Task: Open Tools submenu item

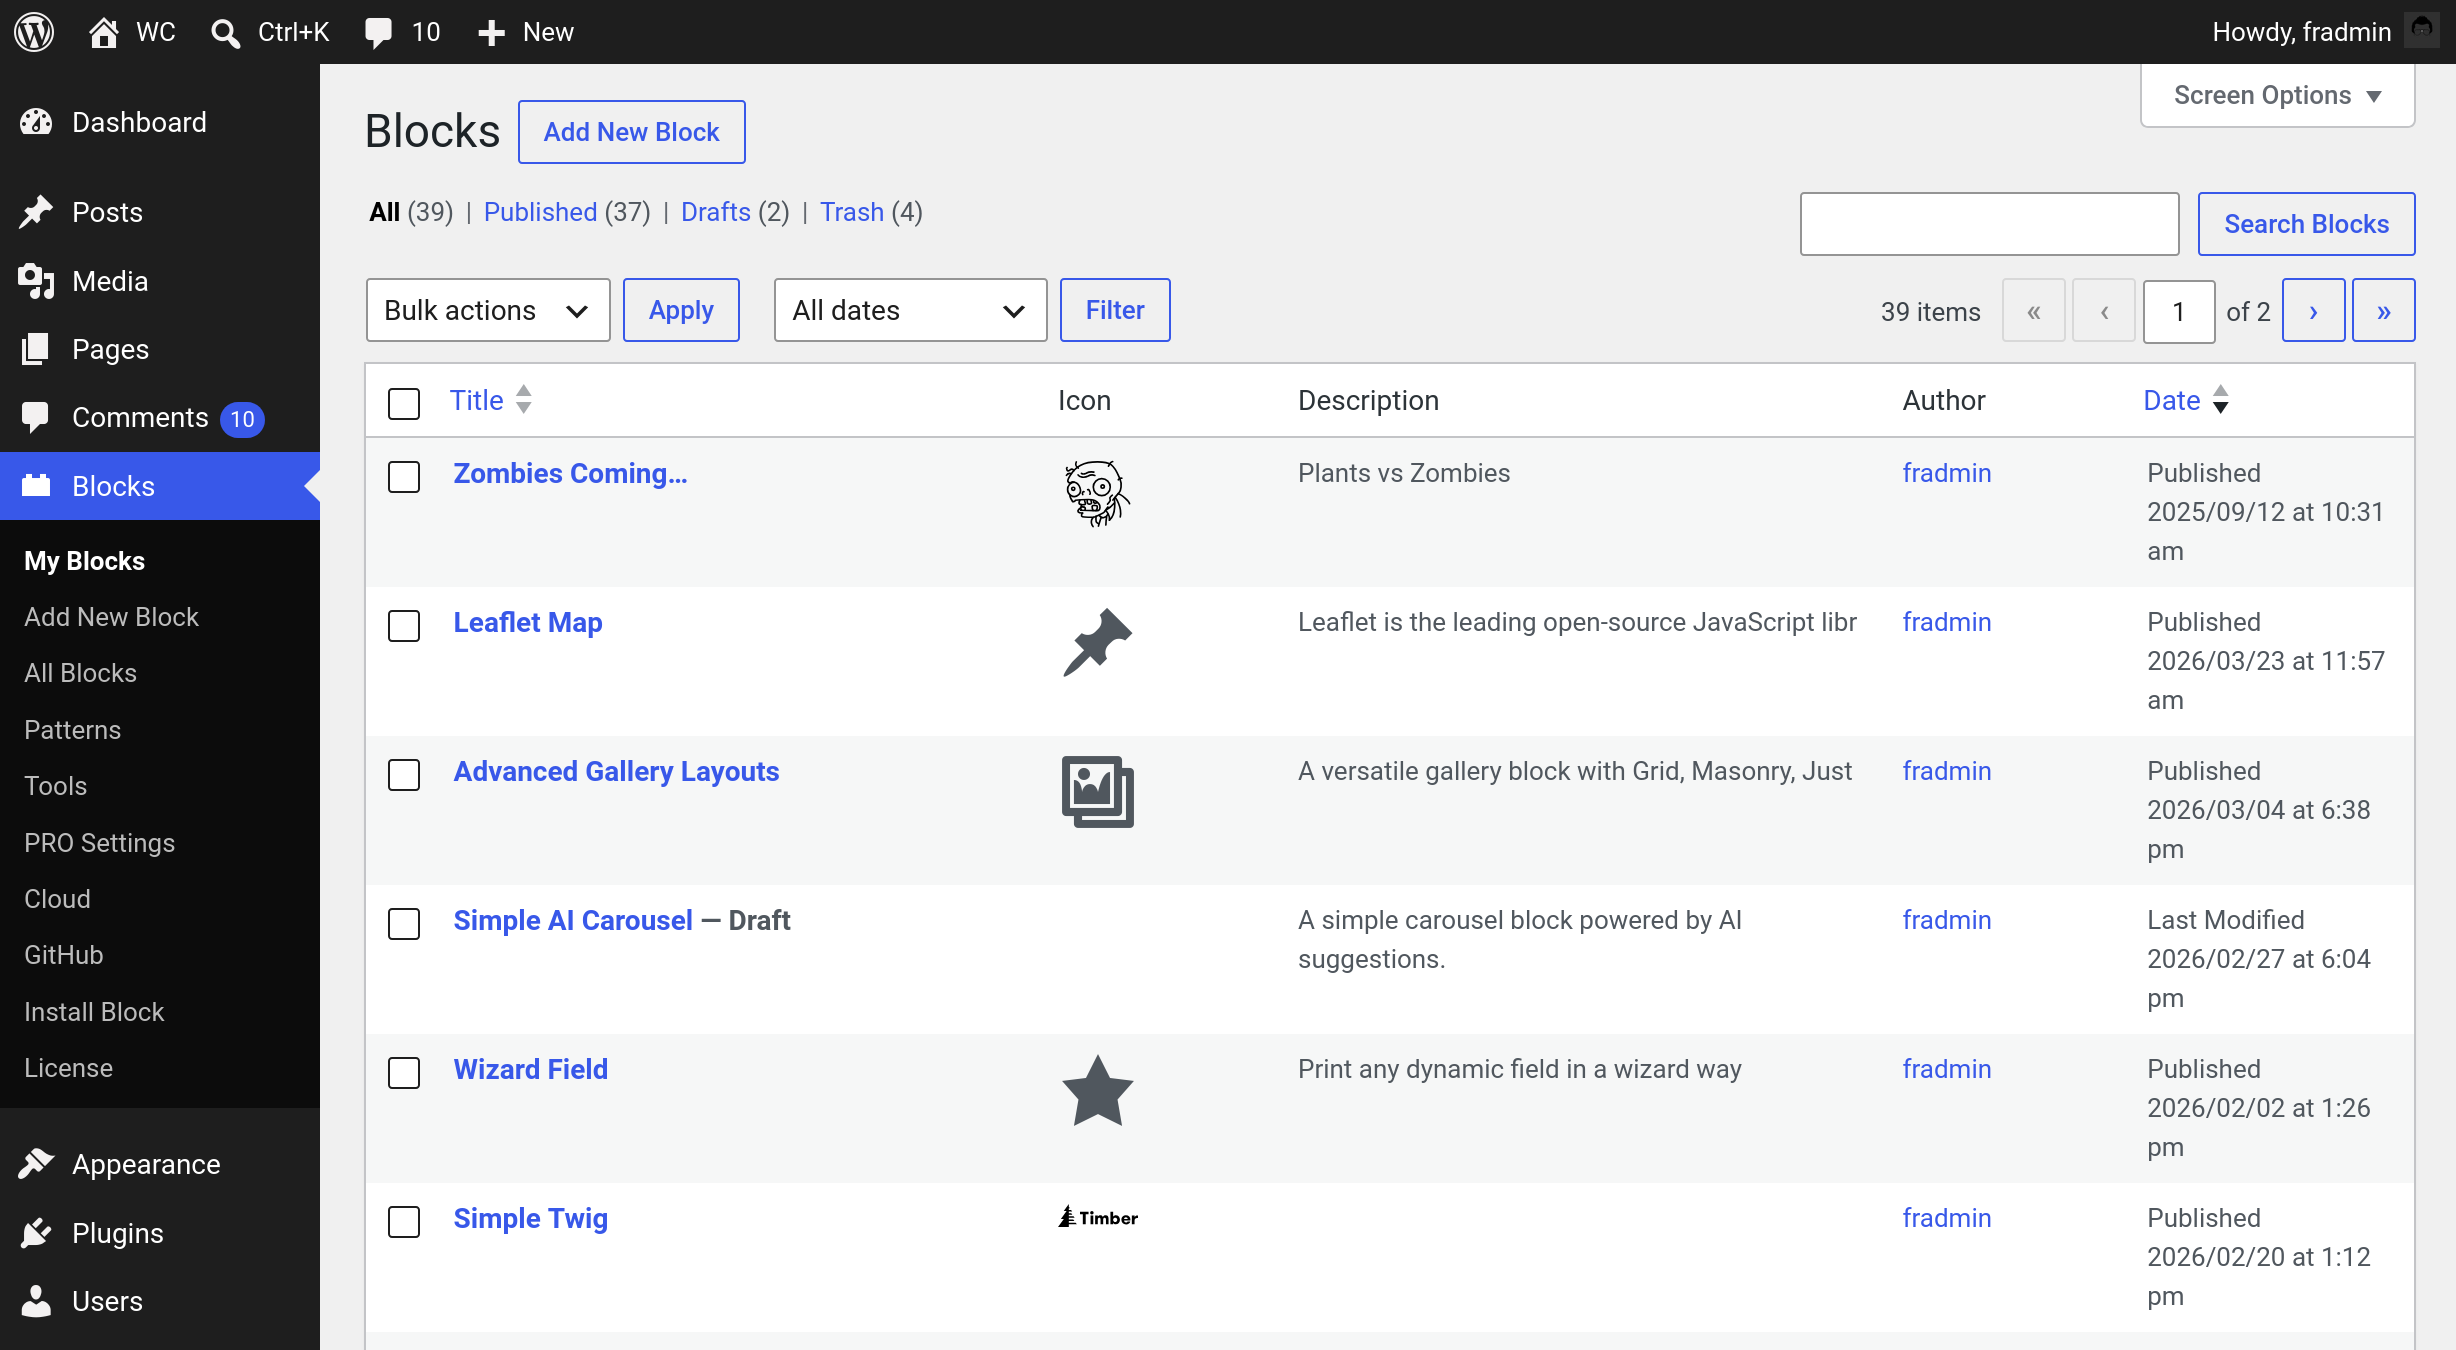Action: coord(55,786)
